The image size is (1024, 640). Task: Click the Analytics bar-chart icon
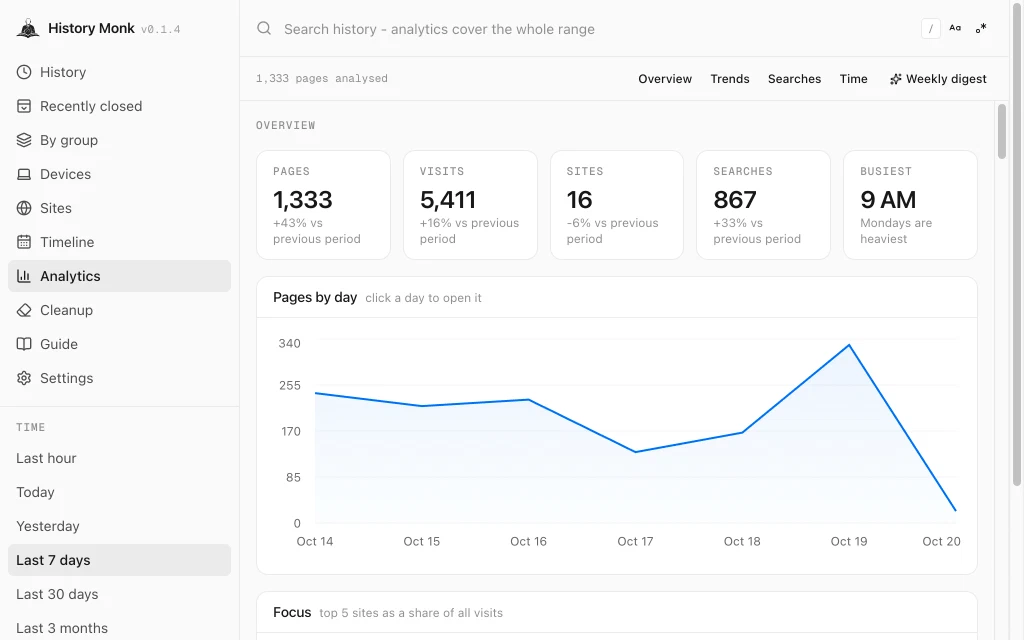click(24, 276)
